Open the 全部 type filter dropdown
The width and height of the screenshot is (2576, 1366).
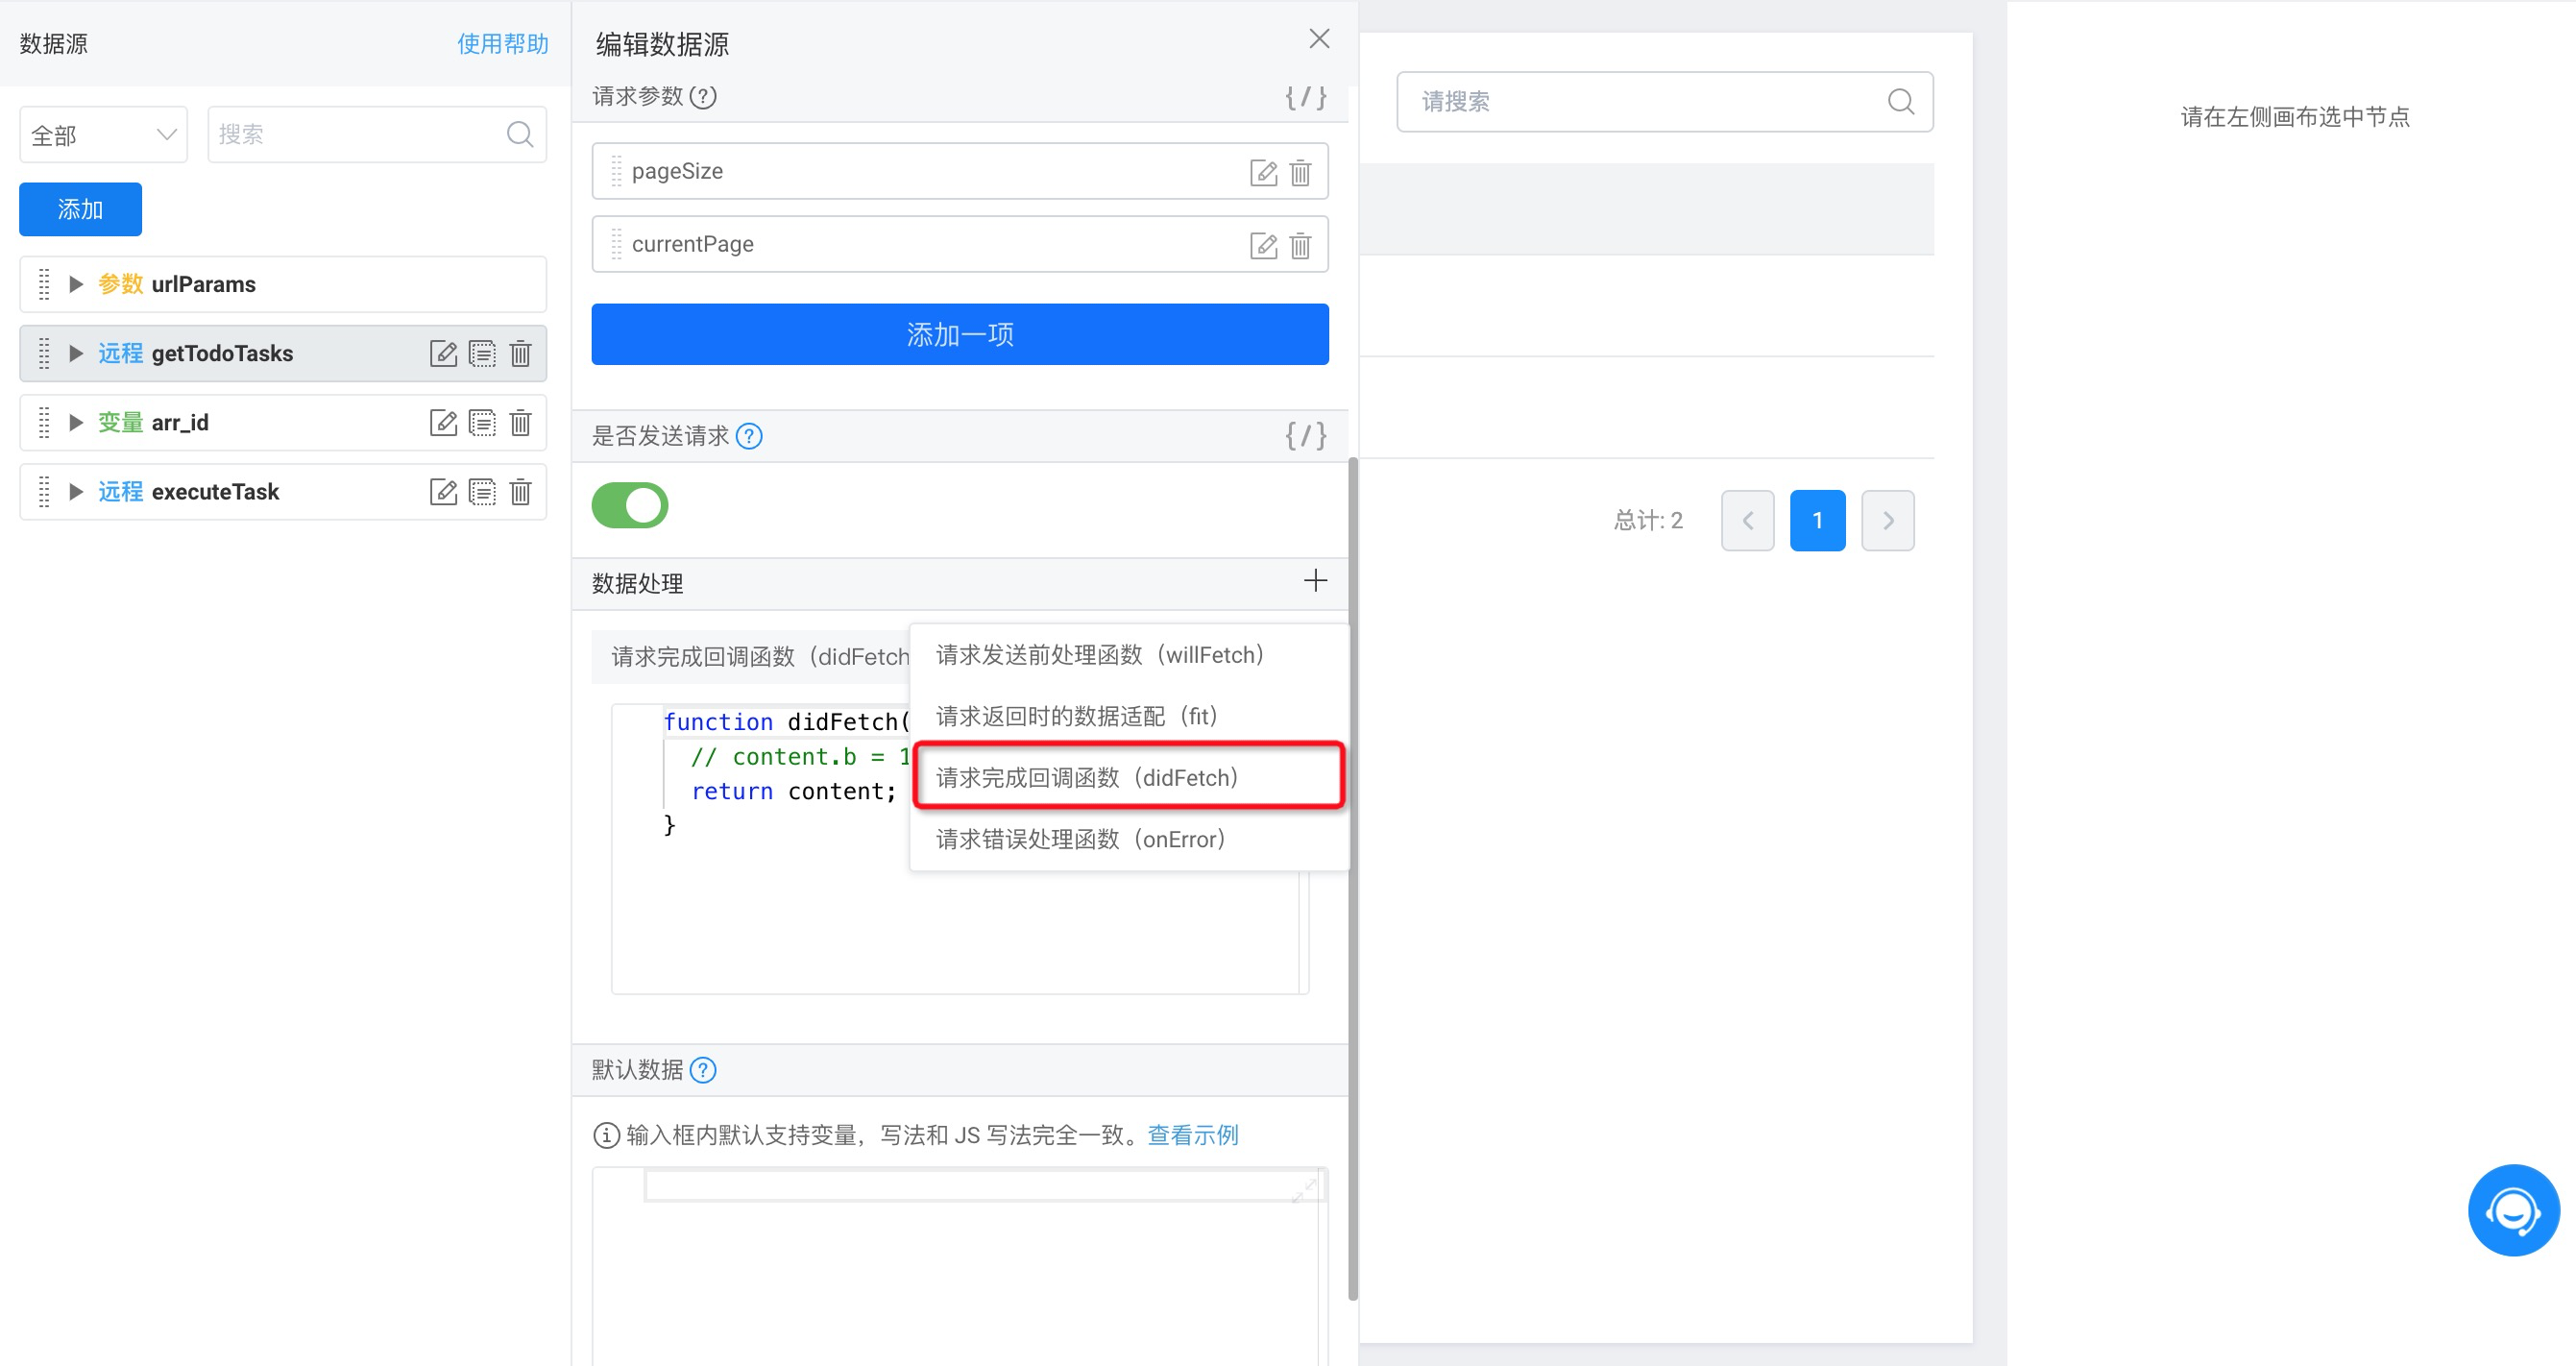point(103,135)
